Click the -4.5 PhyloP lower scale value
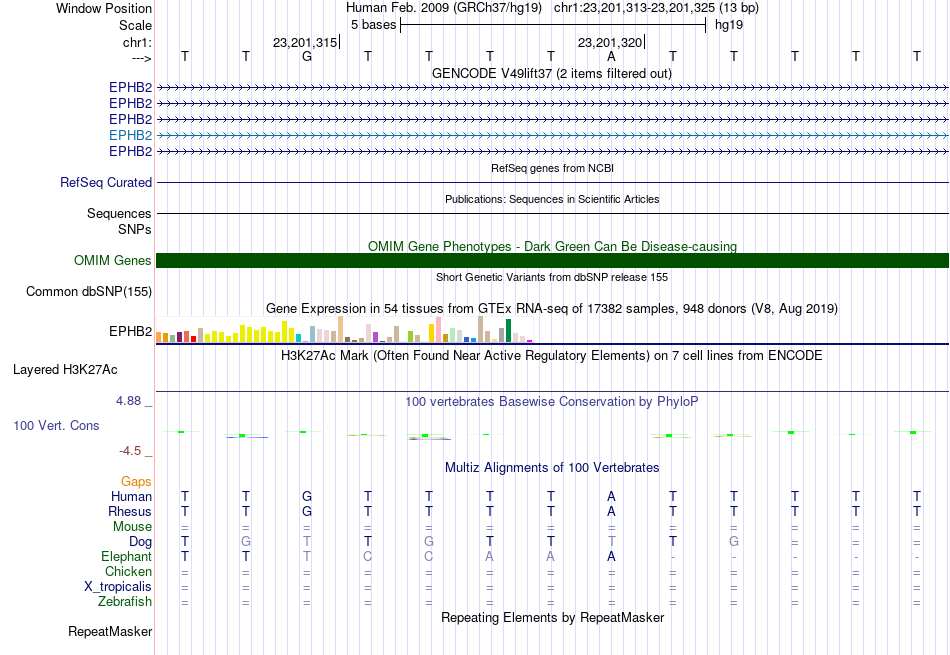Image resolution: width=950 pixels, height=655 pixels. pyautogui.click(x=130, y=450)
